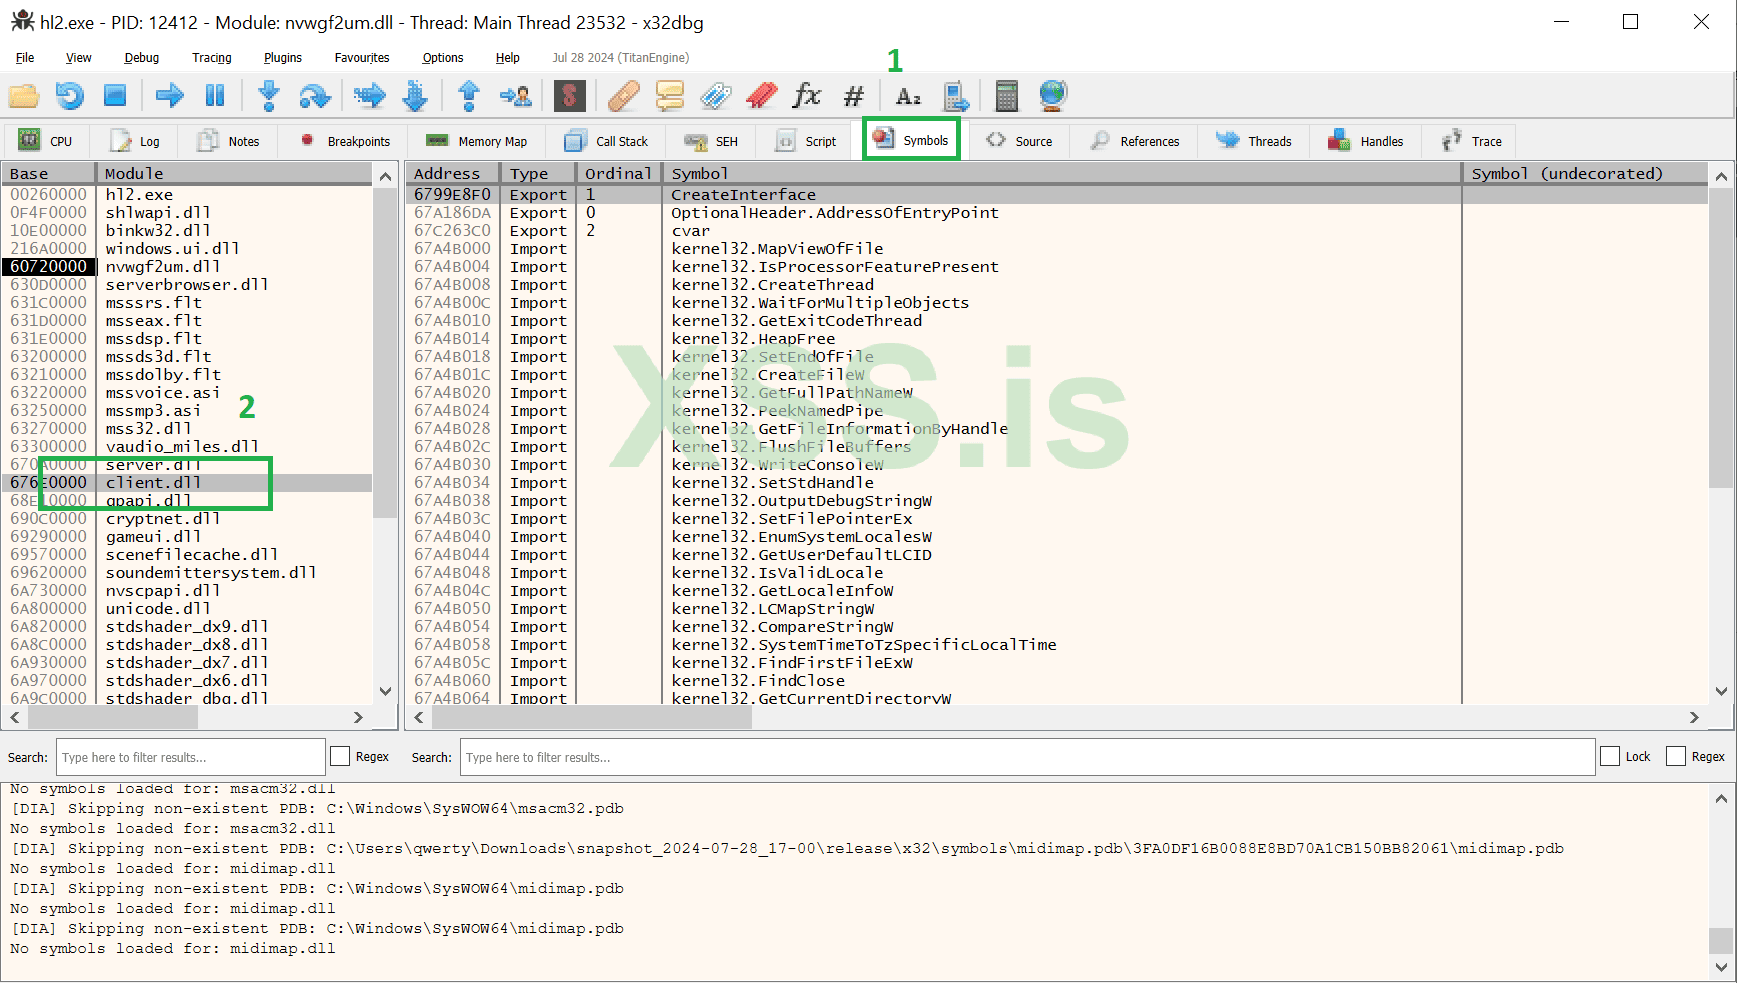Click the Step over toolbar icon
The image size is (1737, 983).
[x=315, y=96]
